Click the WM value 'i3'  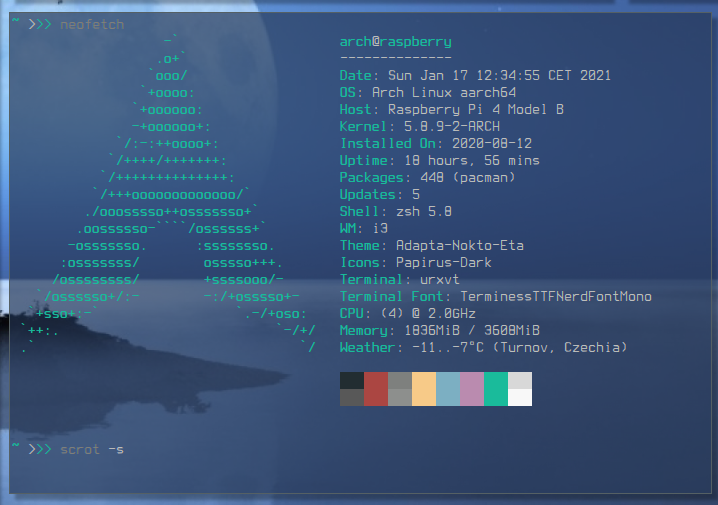380,228
